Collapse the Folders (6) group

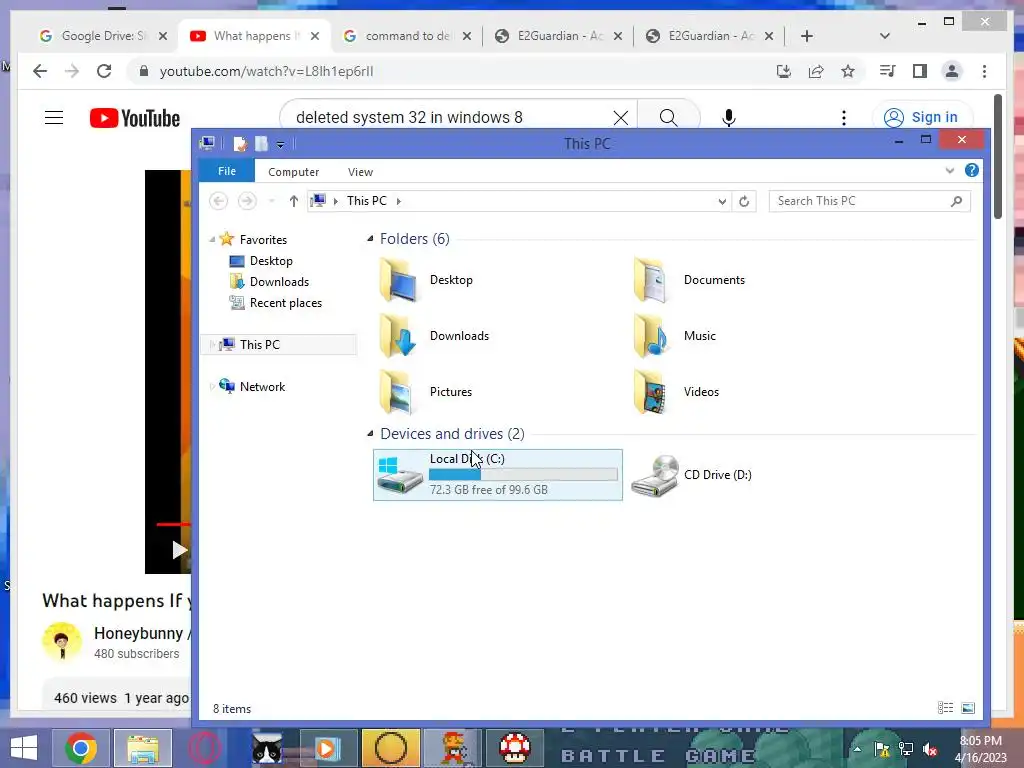click(x=370, y=238)
